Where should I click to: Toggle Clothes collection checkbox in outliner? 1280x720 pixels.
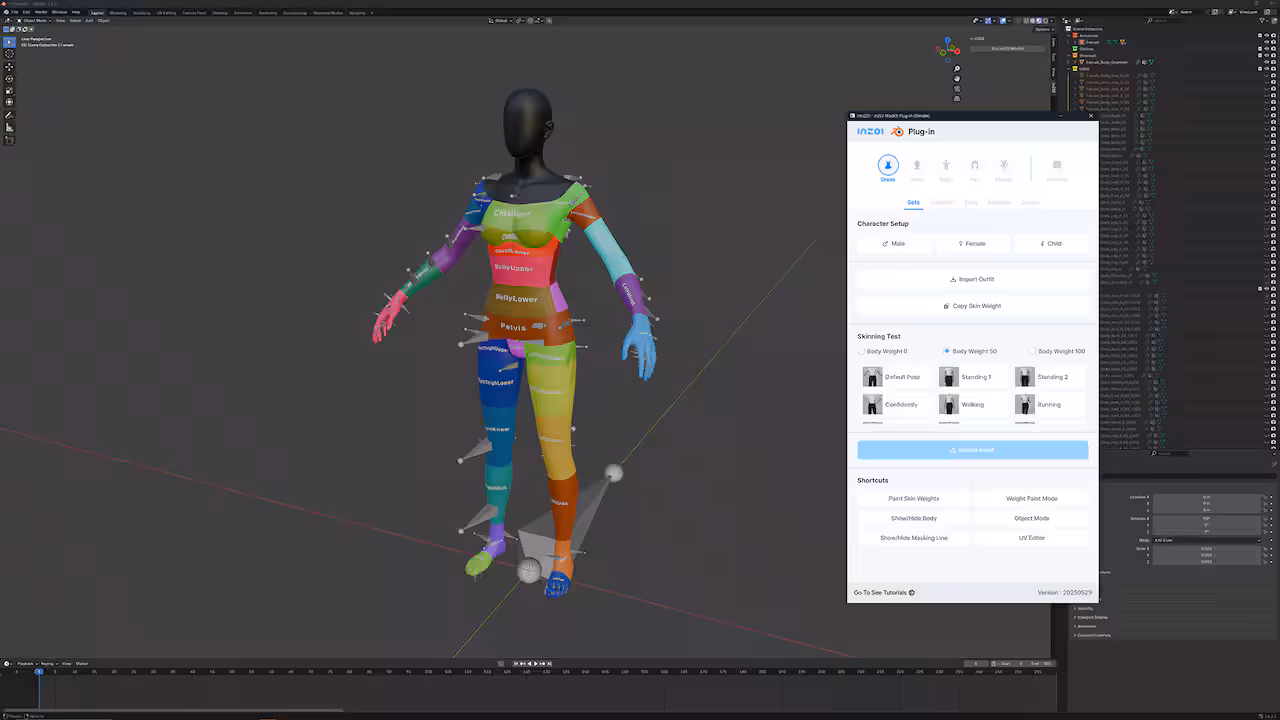coord(1260,49)
